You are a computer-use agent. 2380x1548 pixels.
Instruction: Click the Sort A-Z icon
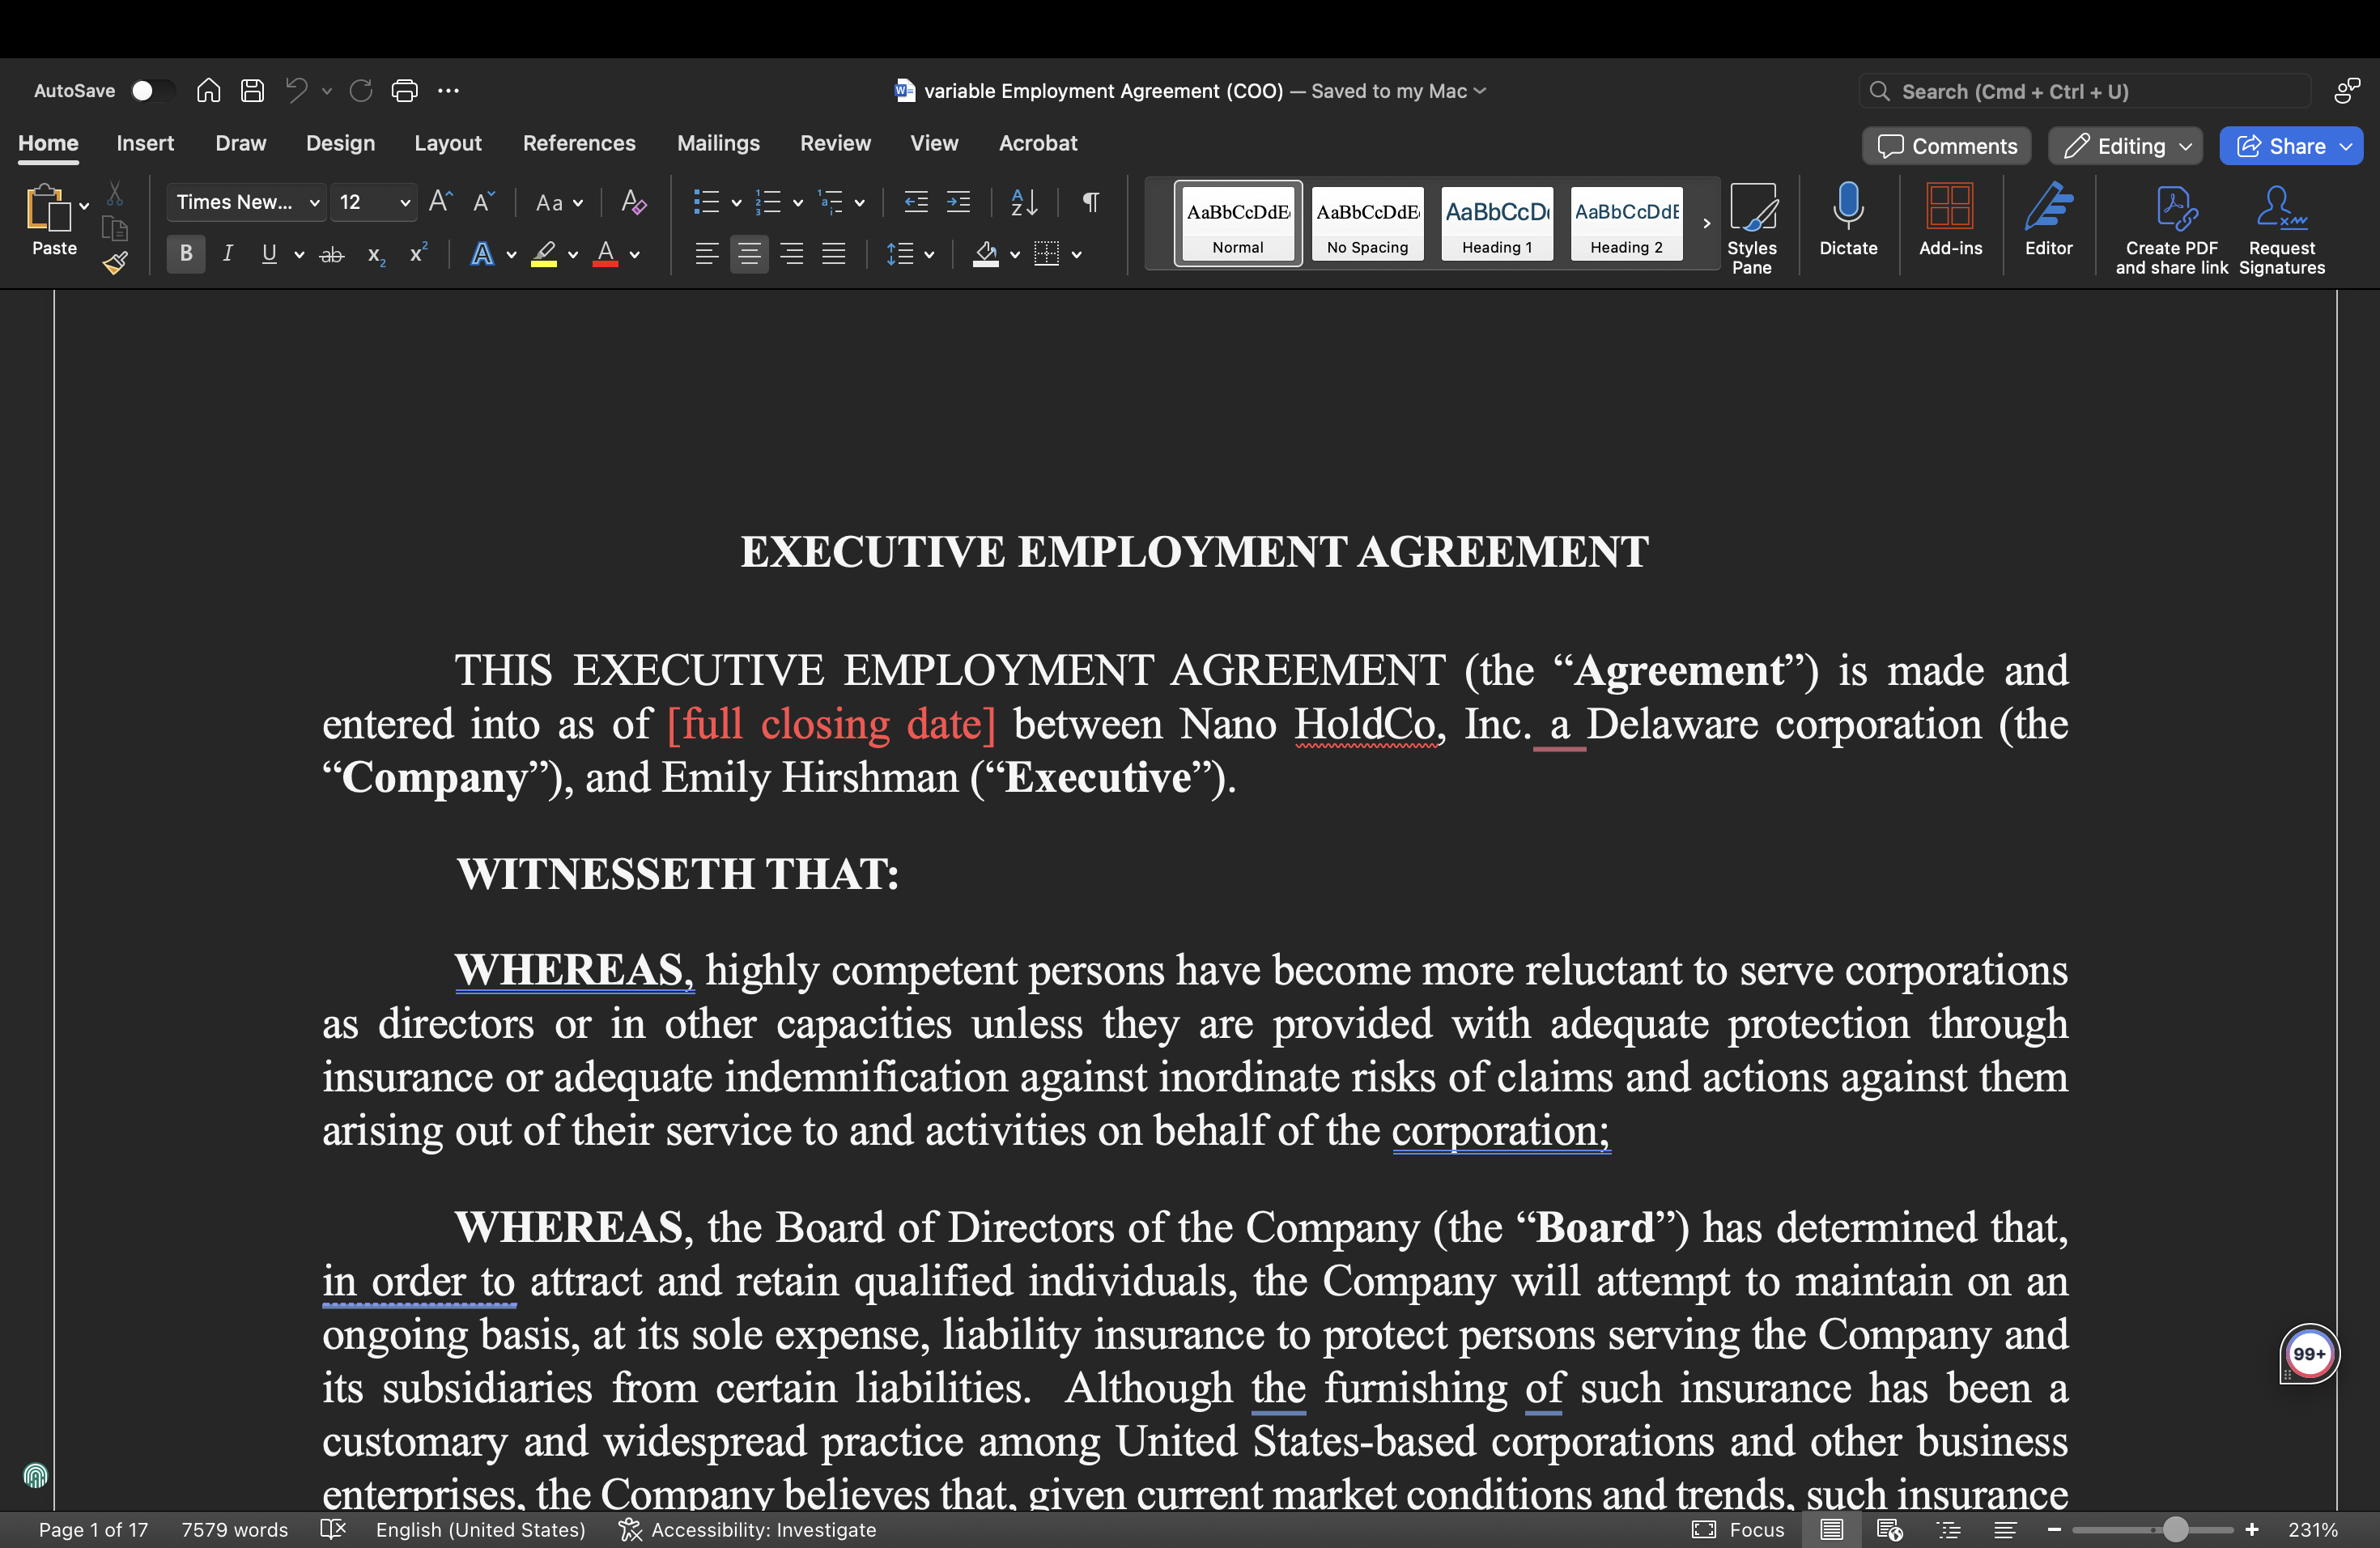[x=1023, y=202]
